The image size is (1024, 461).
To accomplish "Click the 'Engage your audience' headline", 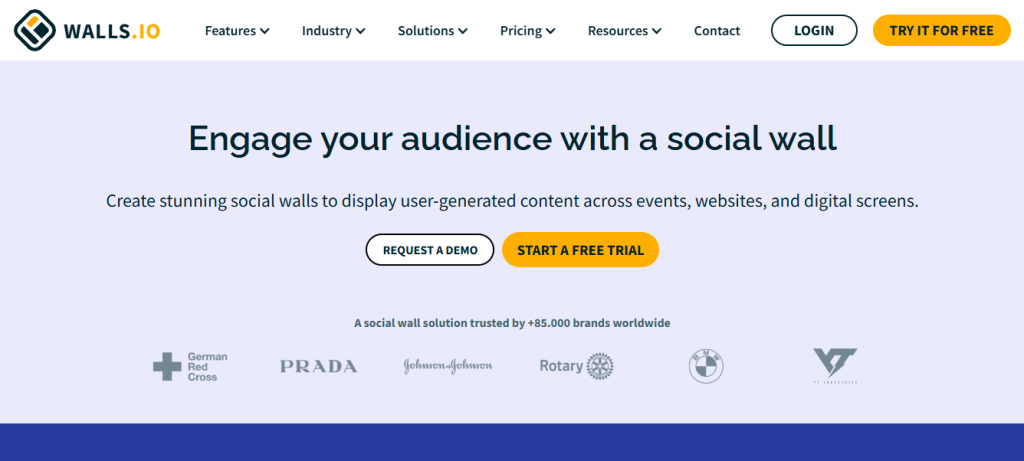I will [x=513, y=138].
